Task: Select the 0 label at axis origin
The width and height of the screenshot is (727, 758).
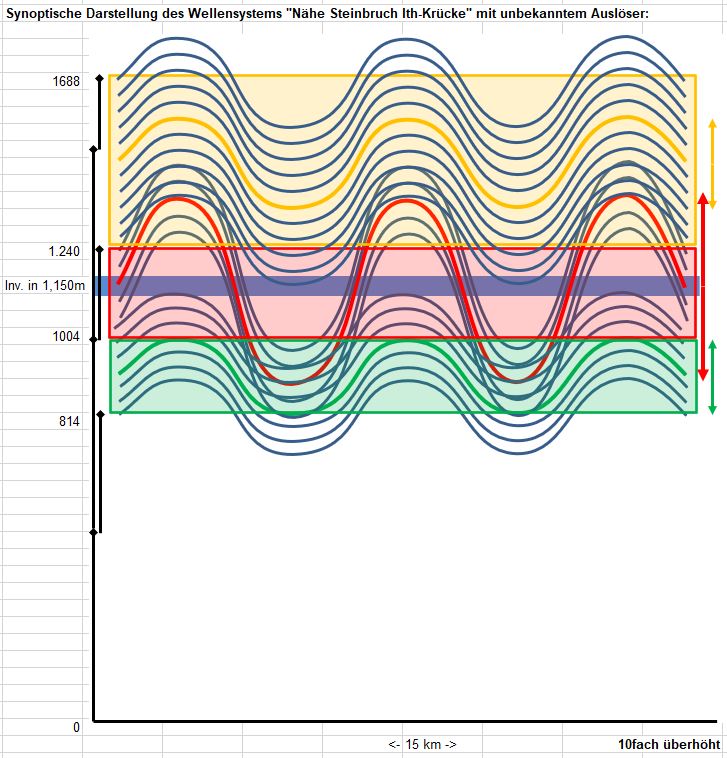Action: click(x=76, y=727)
